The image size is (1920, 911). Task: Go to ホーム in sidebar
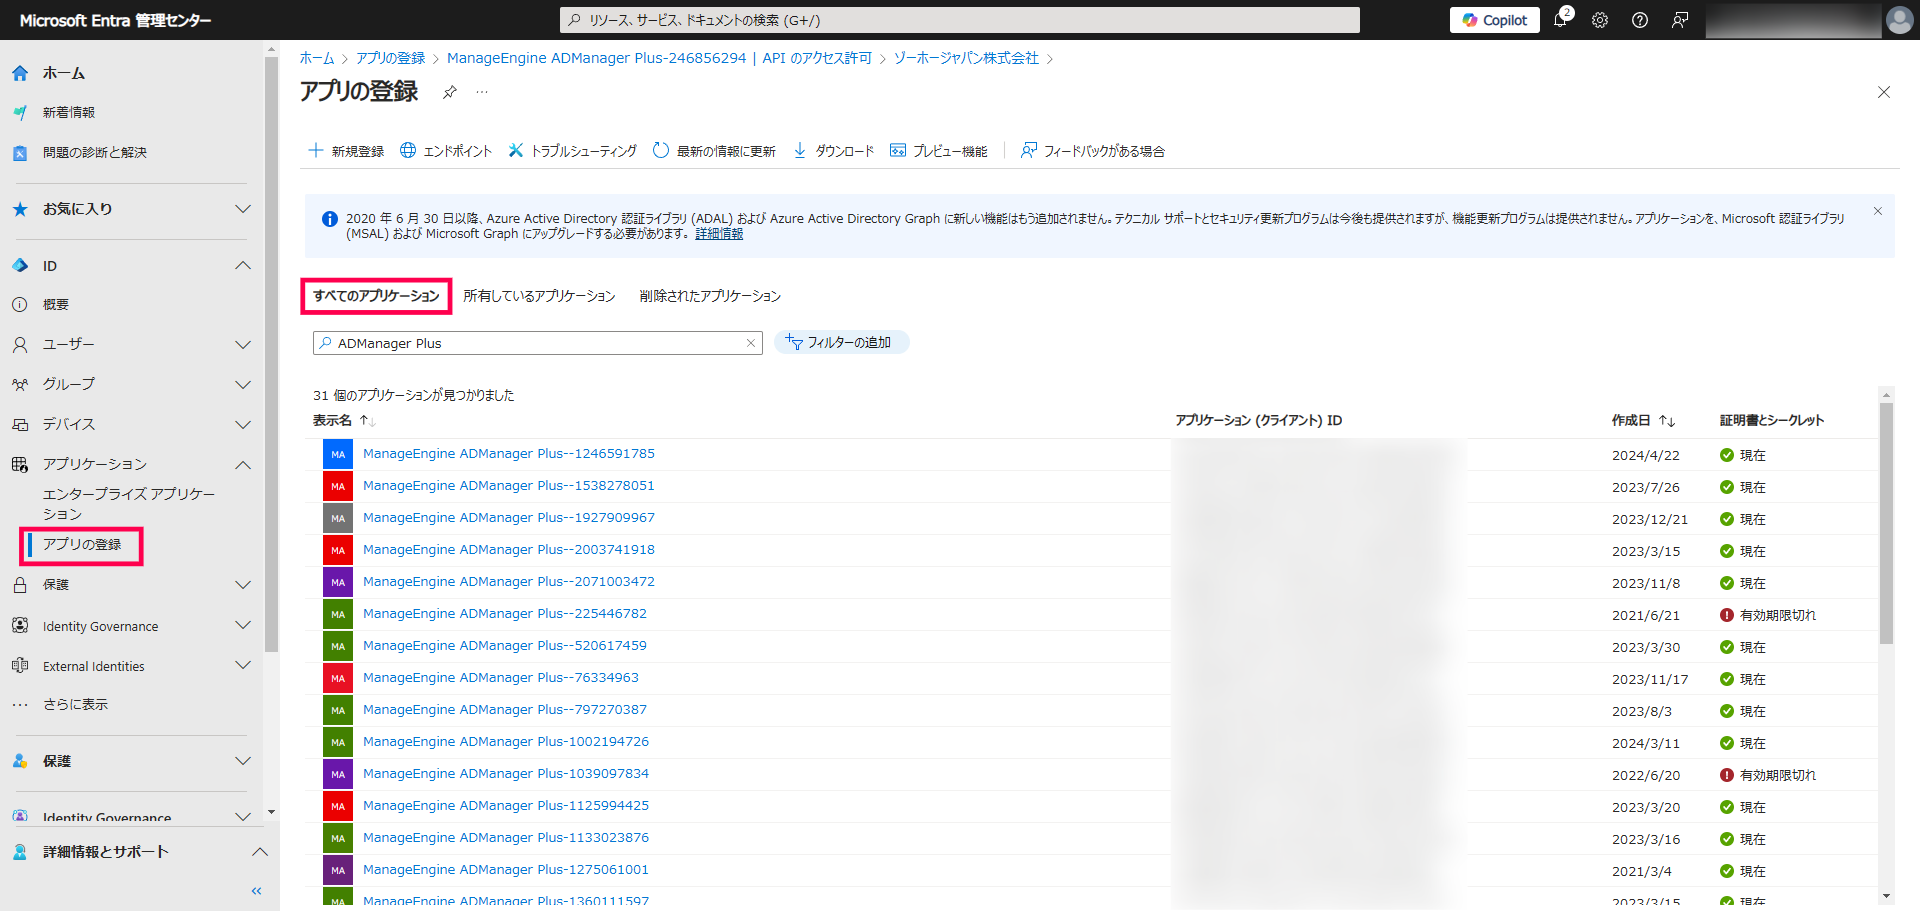[64, 73]
